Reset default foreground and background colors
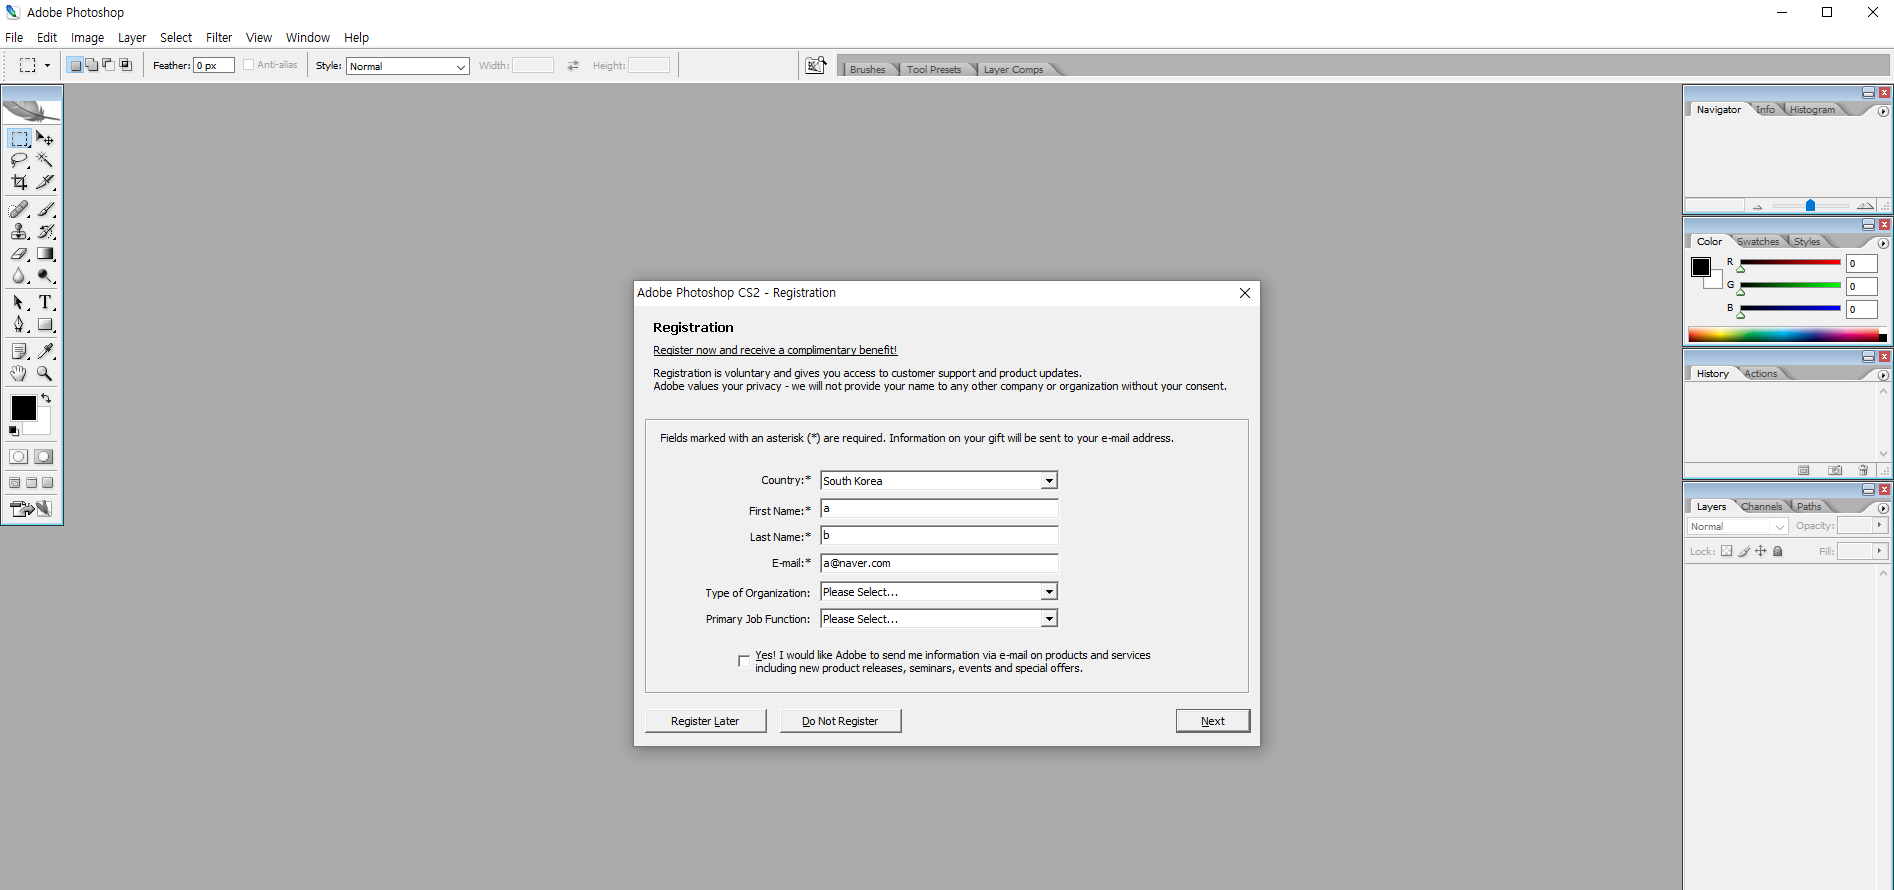Viewport: 1894px width, 890px height. click(14, 431)
